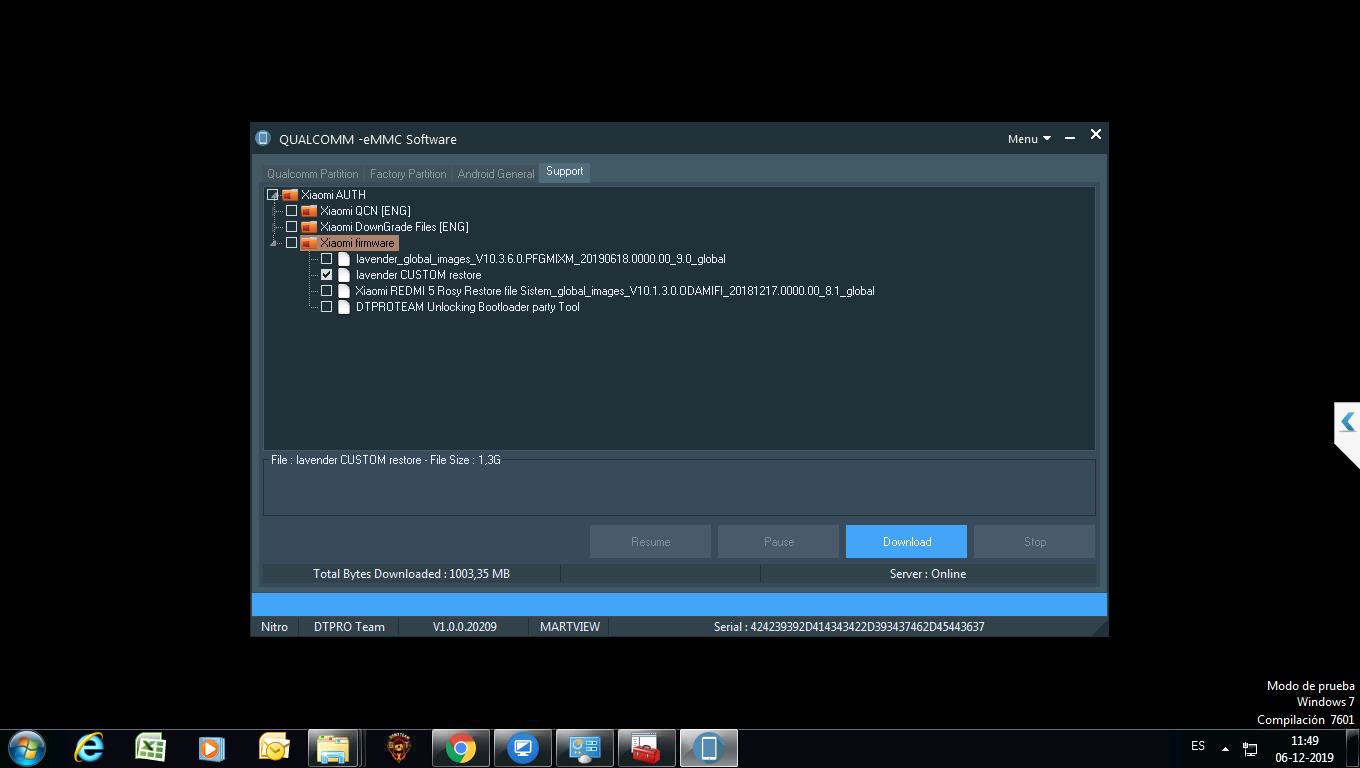Switch to the Android General tab
The image size is (1360, 768).
tap(496, 174)
